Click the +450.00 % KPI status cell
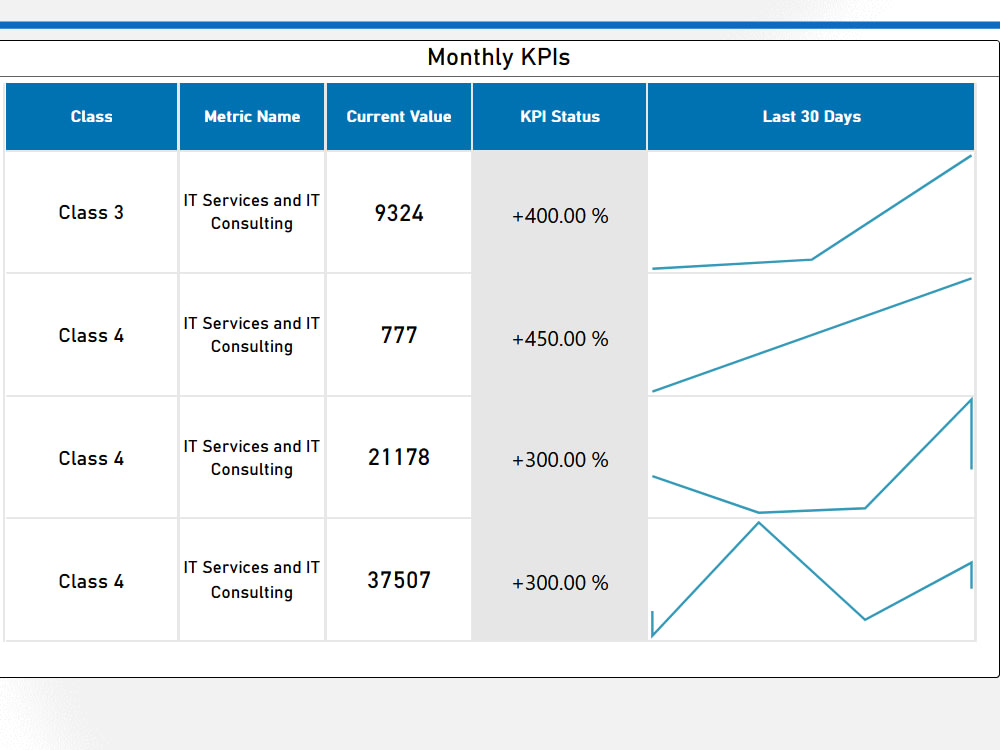This screenshot has height=750, width=1000. click(x=559, y=339)
